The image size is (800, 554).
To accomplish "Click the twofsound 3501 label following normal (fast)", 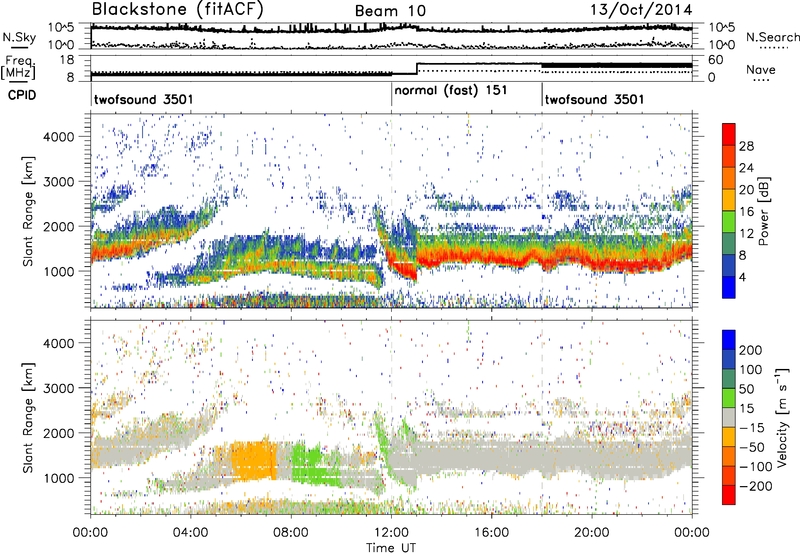I will (594, 99).
